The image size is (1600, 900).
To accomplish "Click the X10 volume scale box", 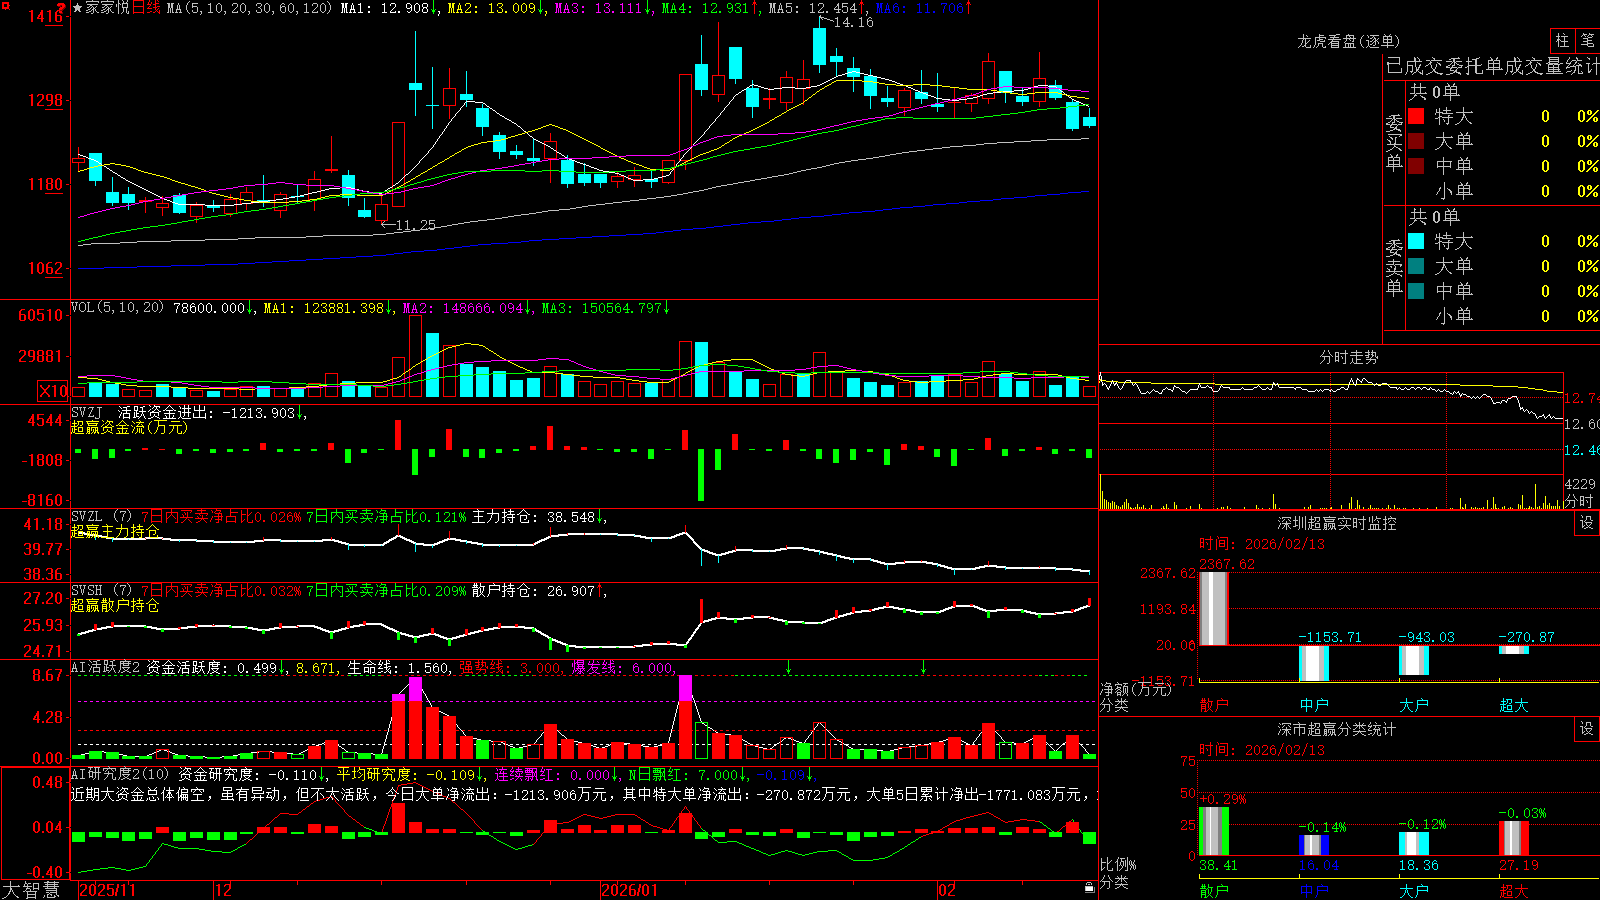I will [x=53, y=391].
